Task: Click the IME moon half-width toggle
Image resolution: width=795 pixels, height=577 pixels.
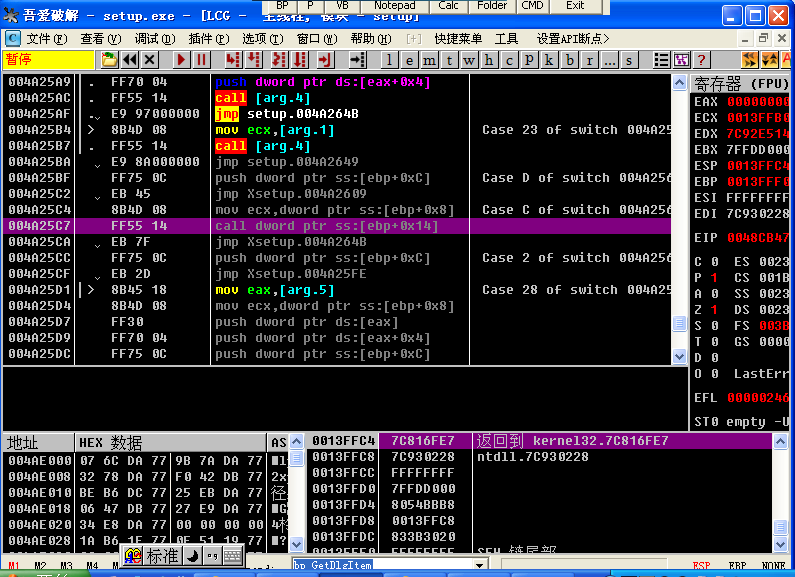Action: [193, 556]
